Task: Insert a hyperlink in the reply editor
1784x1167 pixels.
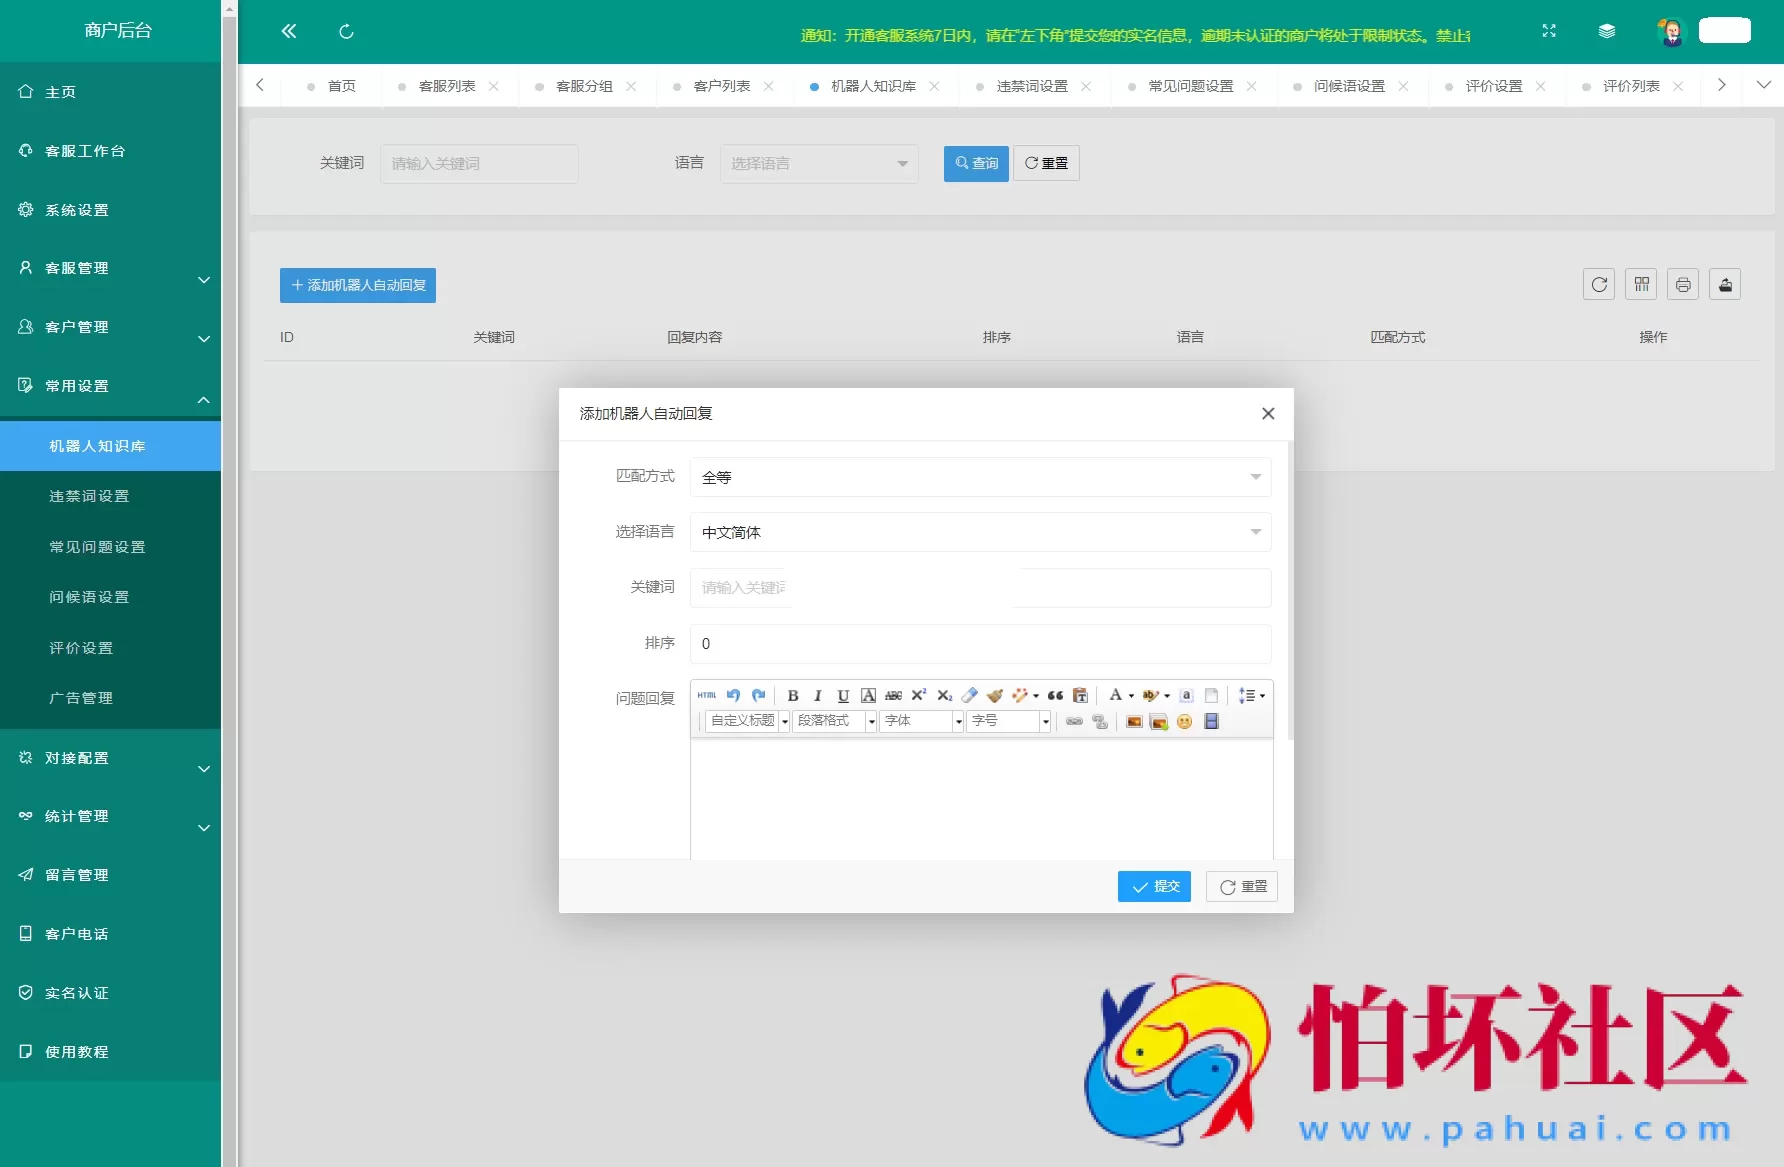Action: point(1074,722)
